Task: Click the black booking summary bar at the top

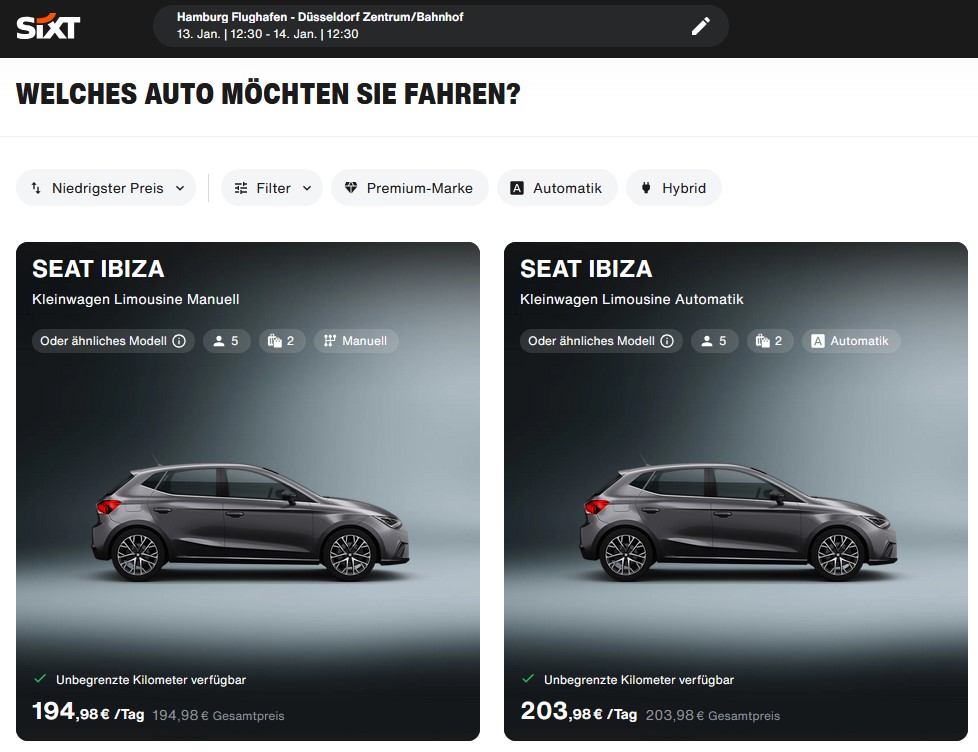Action: pos(440,26)
